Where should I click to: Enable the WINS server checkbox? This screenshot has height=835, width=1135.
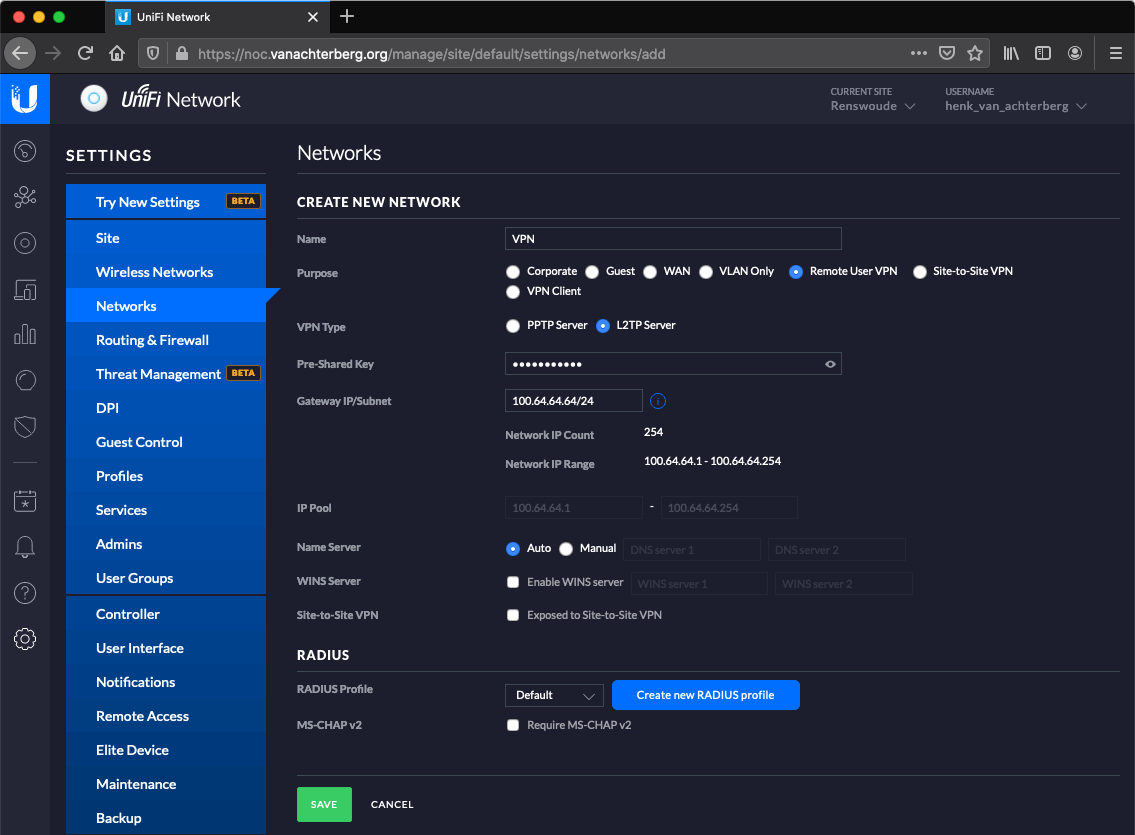pos(513,582)
